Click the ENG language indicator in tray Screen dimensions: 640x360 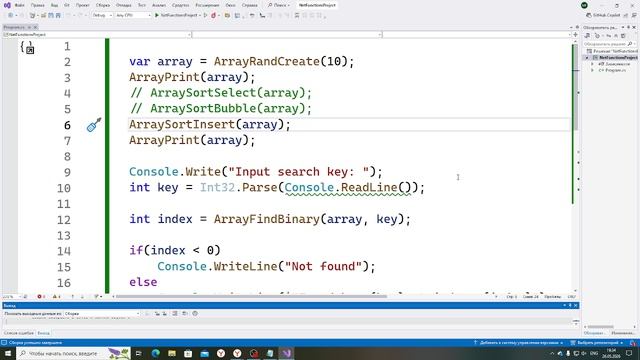click(x=594, y=353)
